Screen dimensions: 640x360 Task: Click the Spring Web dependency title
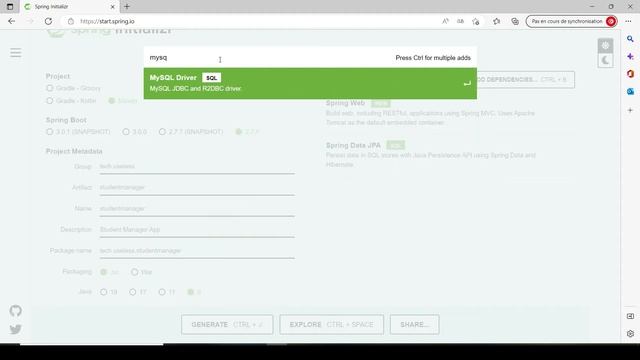pos(345,103)
